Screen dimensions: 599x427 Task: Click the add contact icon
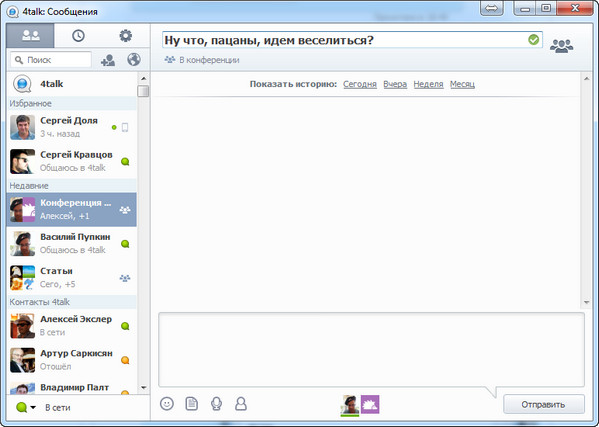pos(108,60)
